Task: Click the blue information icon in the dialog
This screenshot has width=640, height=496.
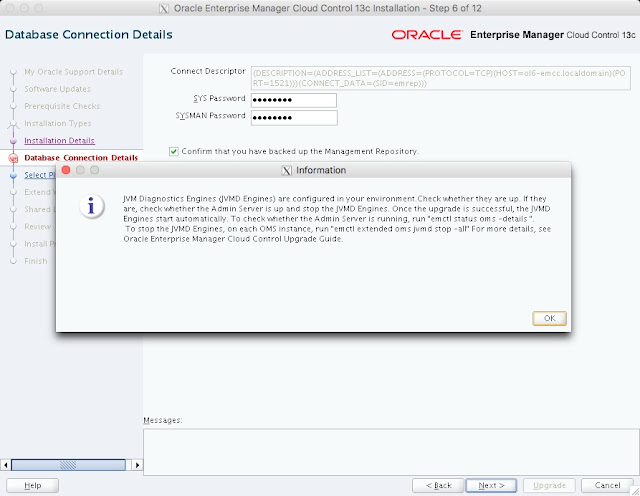Action: click(x=91, y=206)
